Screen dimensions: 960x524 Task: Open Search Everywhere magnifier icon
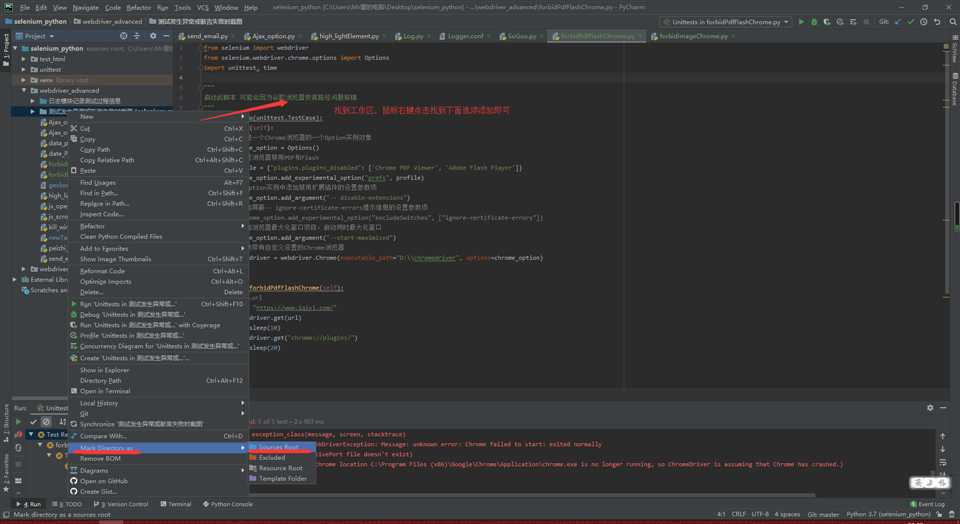(x=953, y=22)
